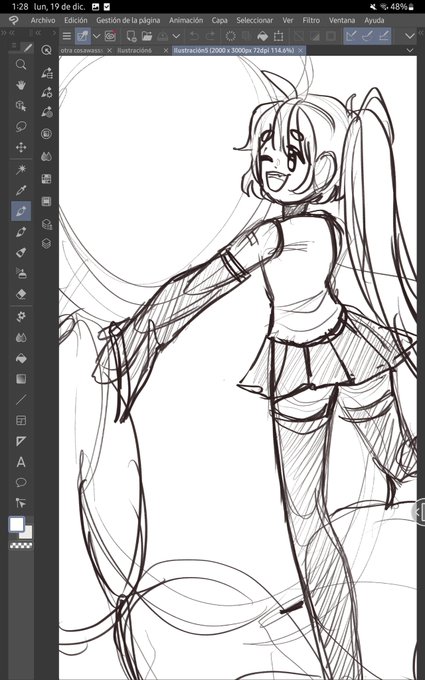Select the transparent color checkered swatch
425x680 pixels.
pyautogui.click(x=21, y=546)
